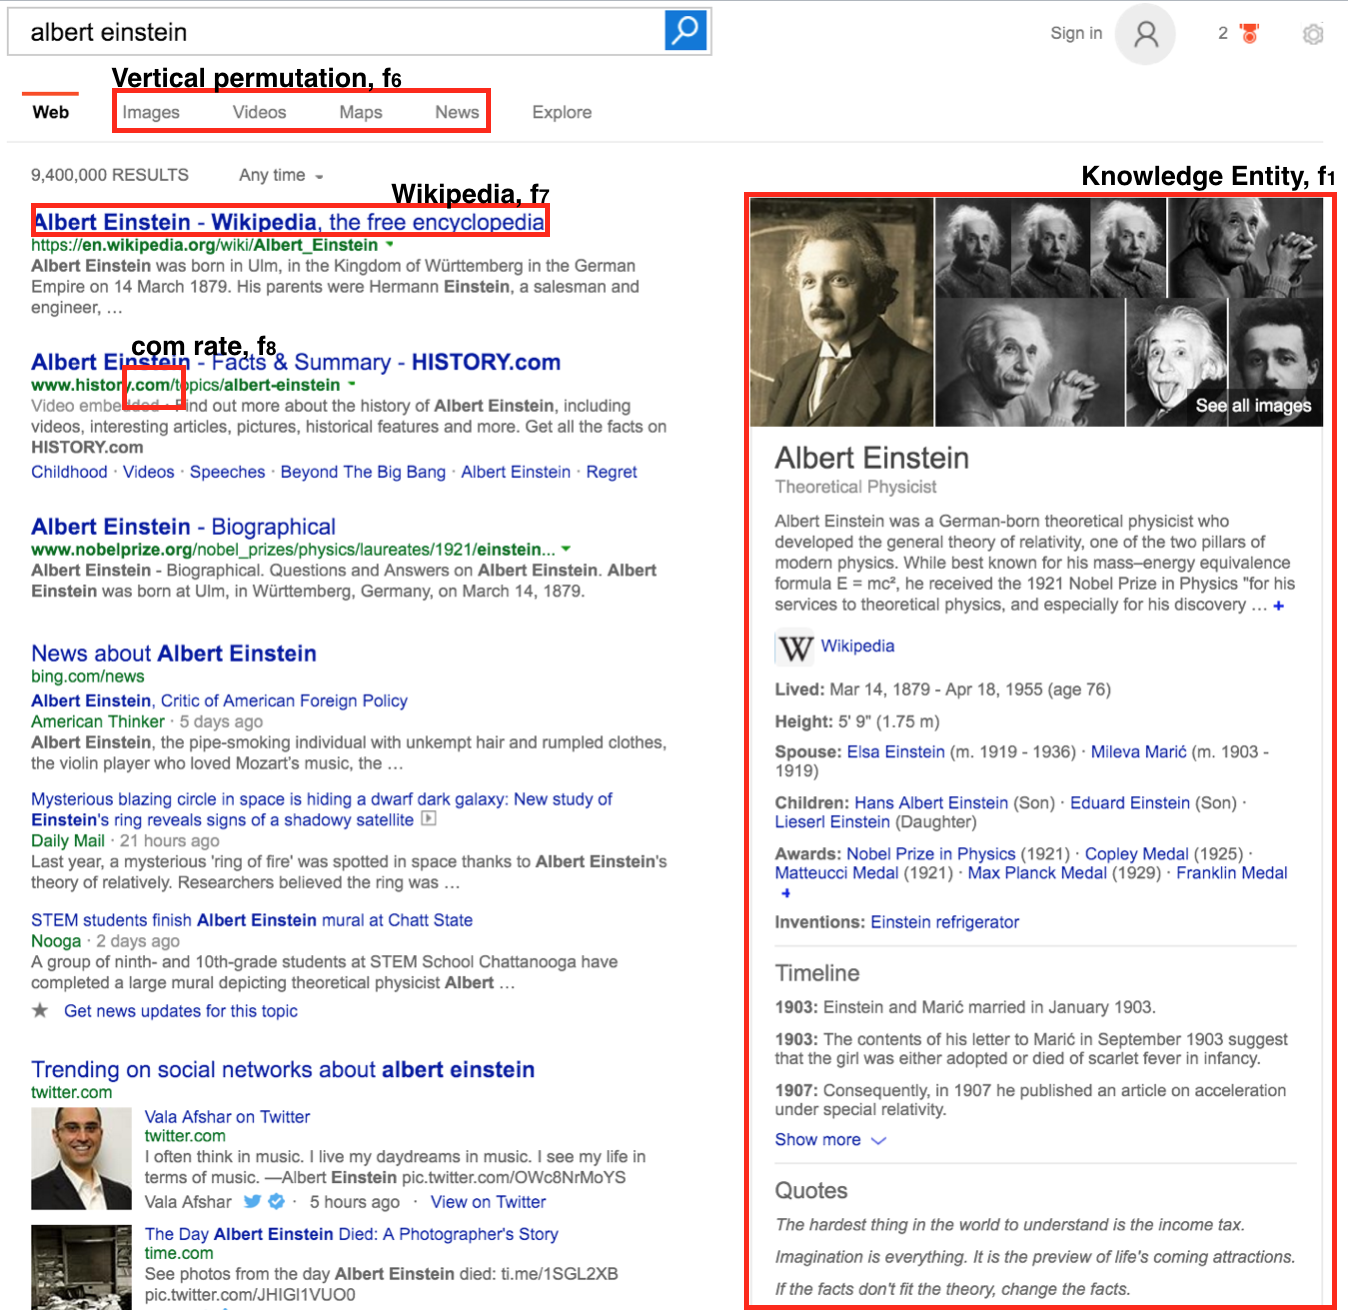Open the user avatar account icon
Image resolution: width=1348 pixels, height=1310 pixels.
[1146, 34]
